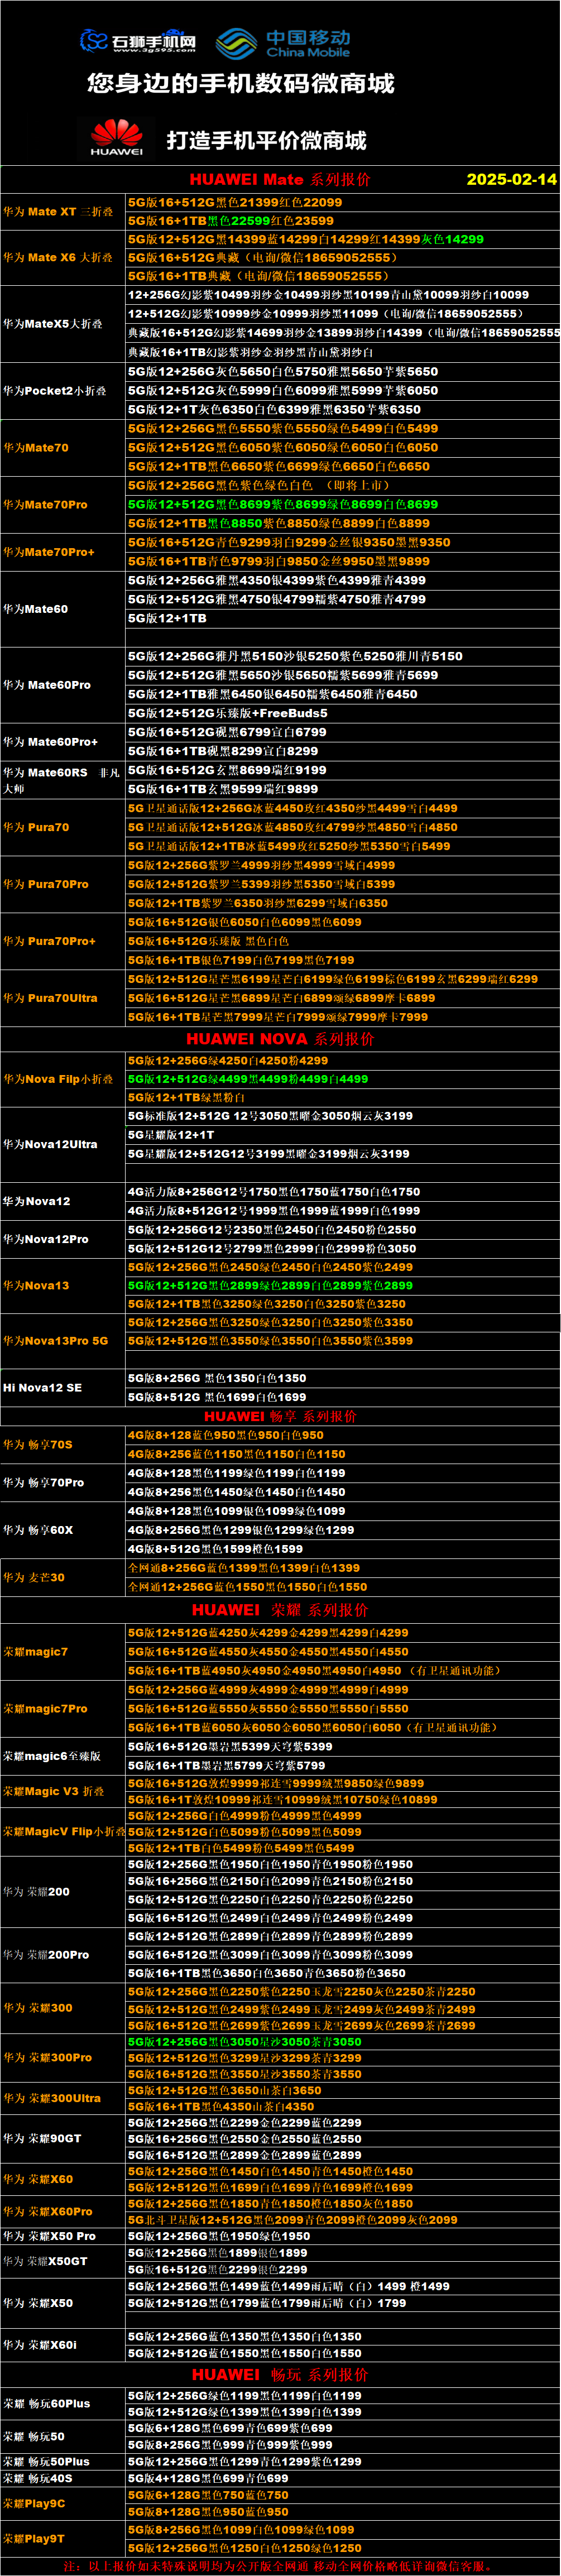
Task: Select the 华为 麦芒30 row label
Action: [x=34, y=1578]
